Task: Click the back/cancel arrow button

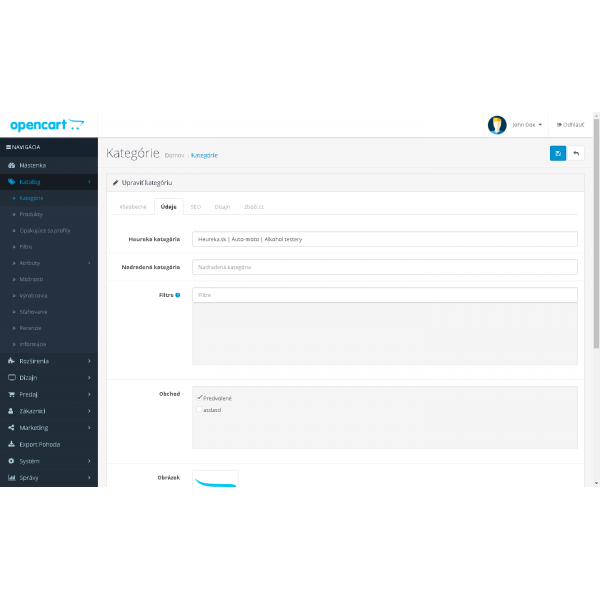Action: click(576, 153)
